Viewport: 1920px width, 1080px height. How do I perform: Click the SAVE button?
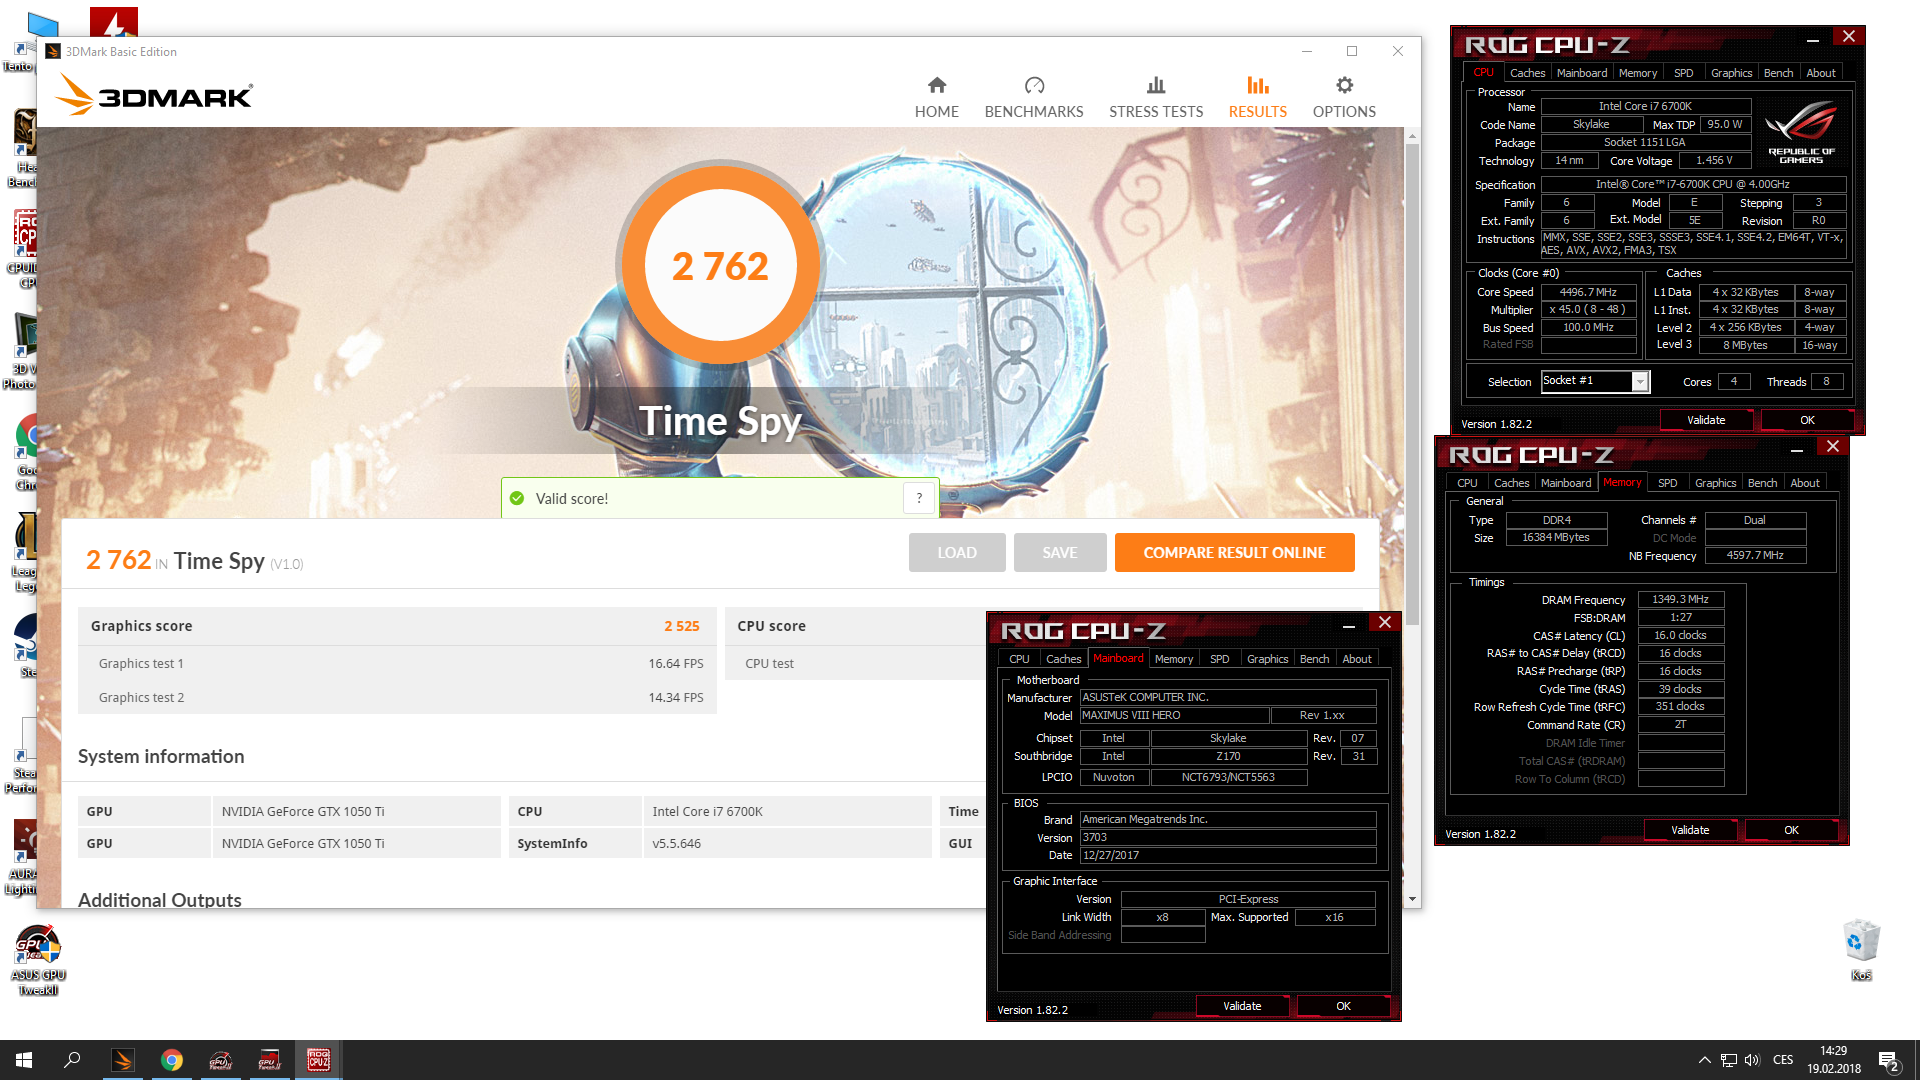click(x=1060, y=552)
